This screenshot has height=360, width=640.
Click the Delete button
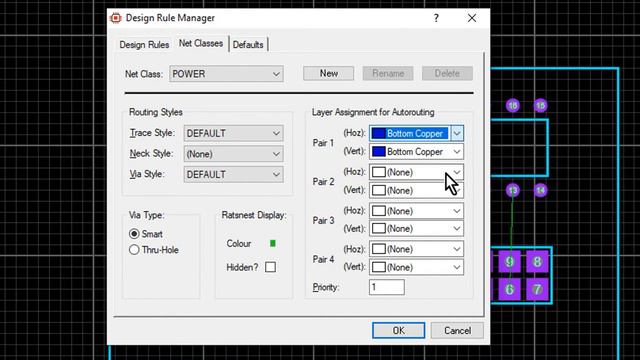point(447,73)
